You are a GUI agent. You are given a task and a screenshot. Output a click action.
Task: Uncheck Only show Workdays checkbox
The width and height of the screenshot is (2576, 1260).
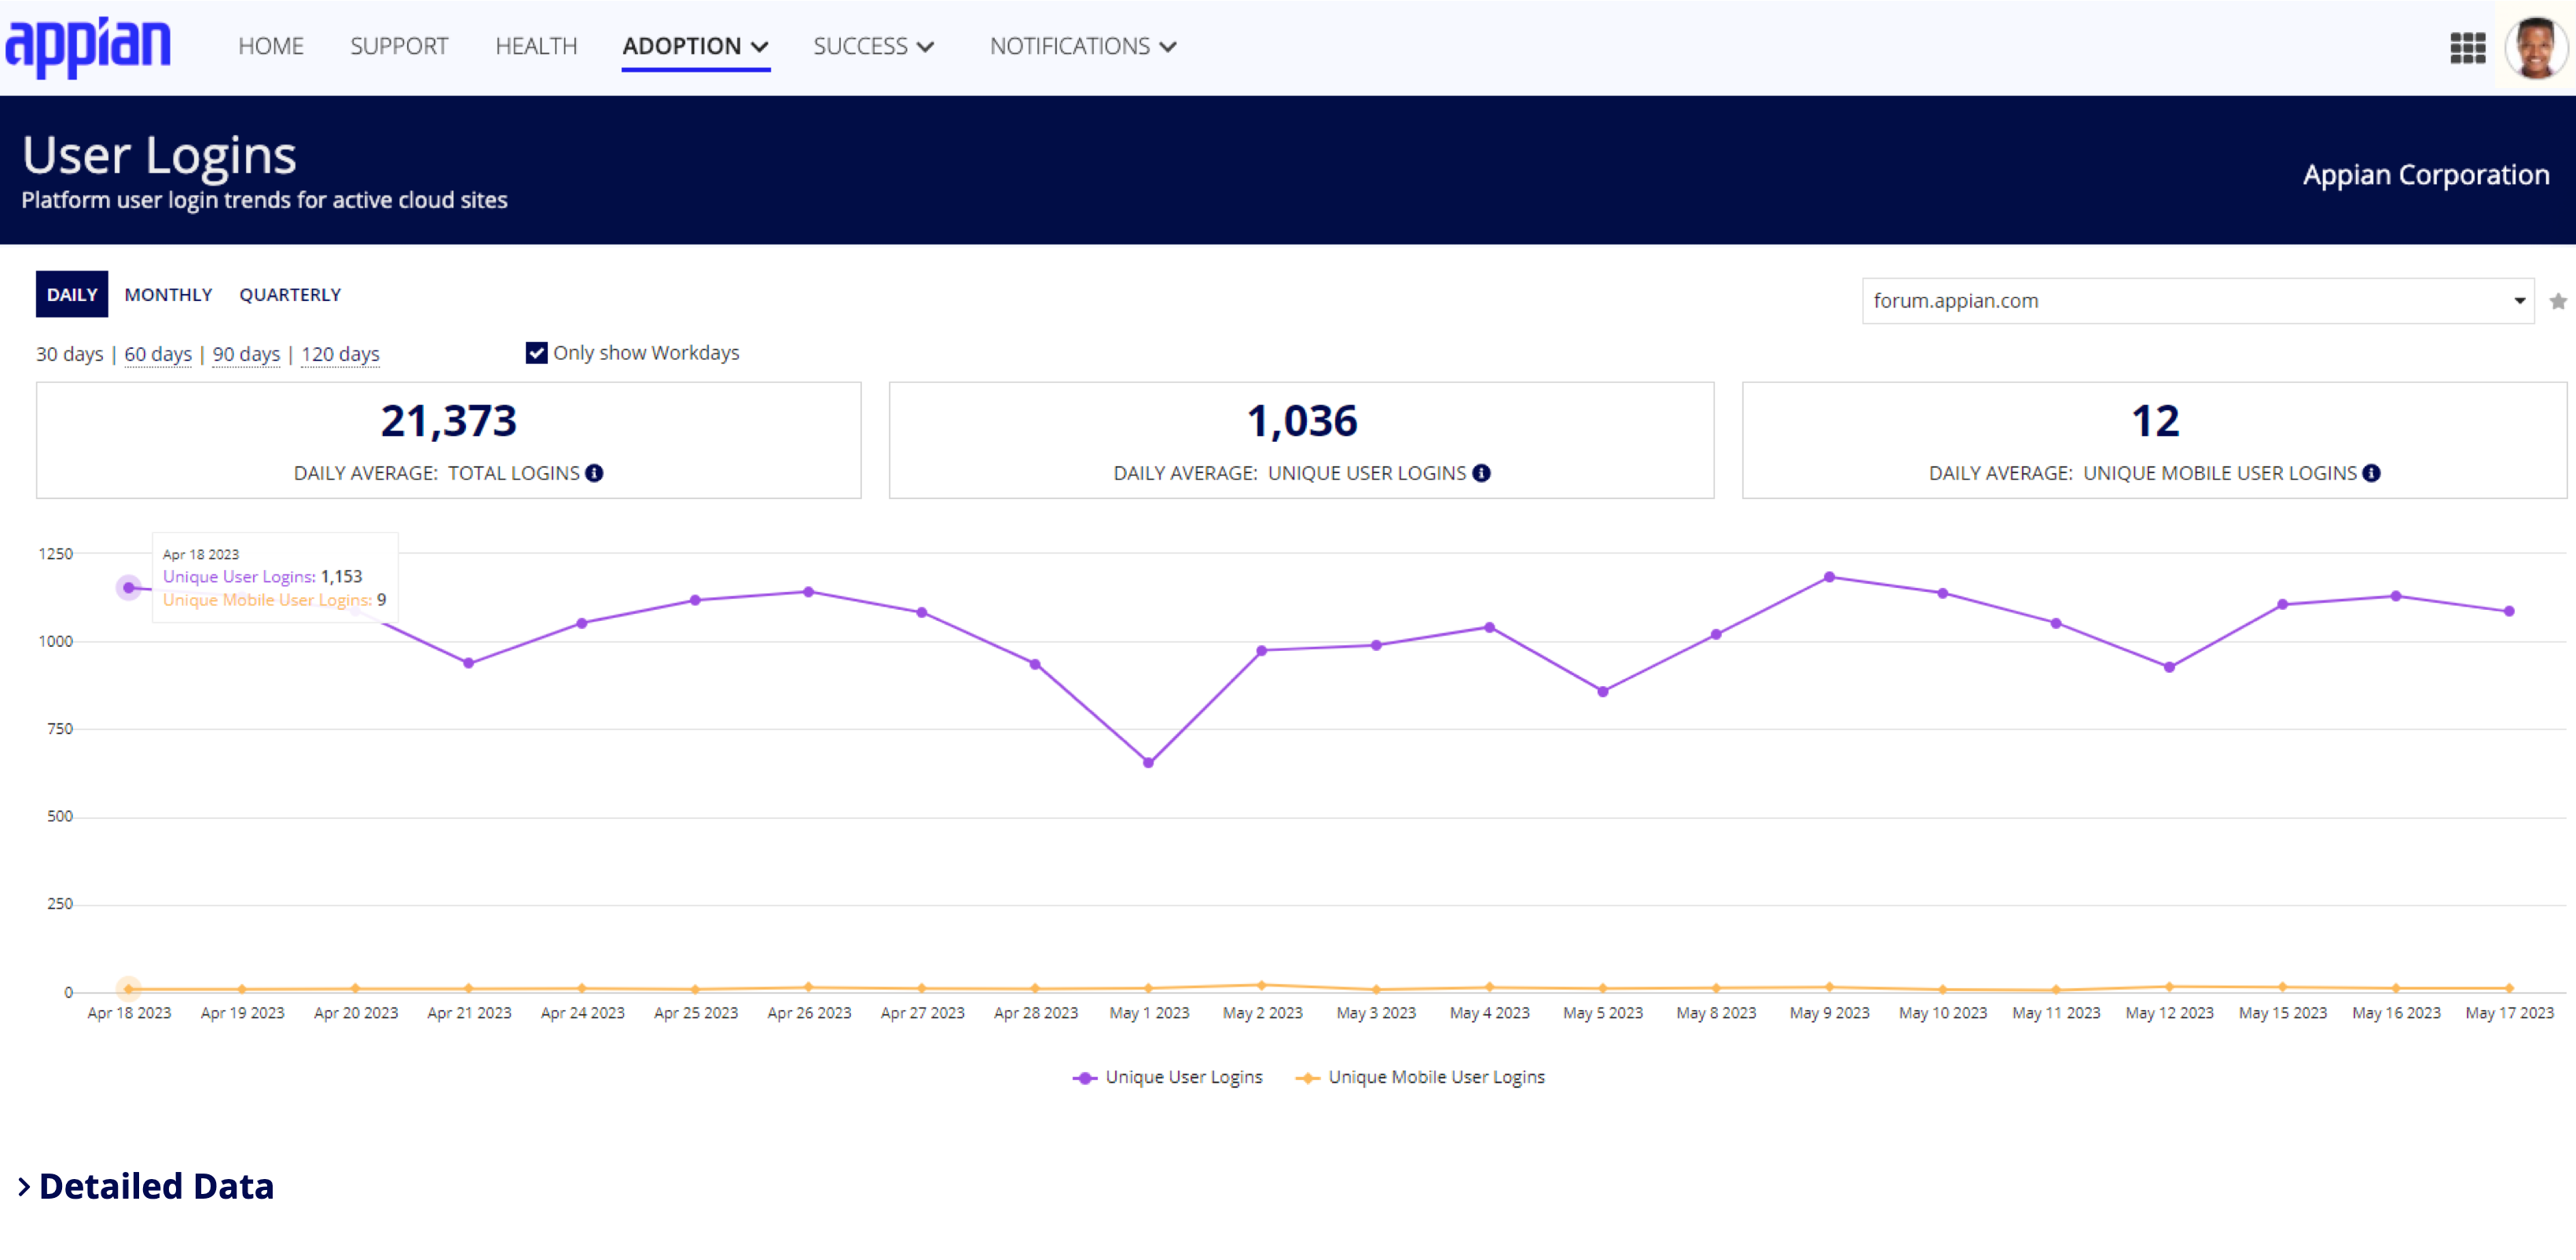point(536,353)
